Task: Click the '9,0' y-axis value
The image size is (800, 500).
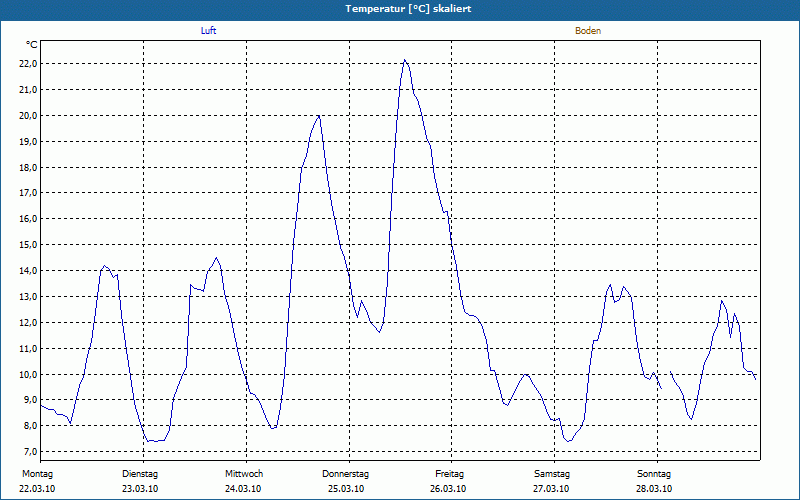Action: pyautogui.click(x=30, y=400)
